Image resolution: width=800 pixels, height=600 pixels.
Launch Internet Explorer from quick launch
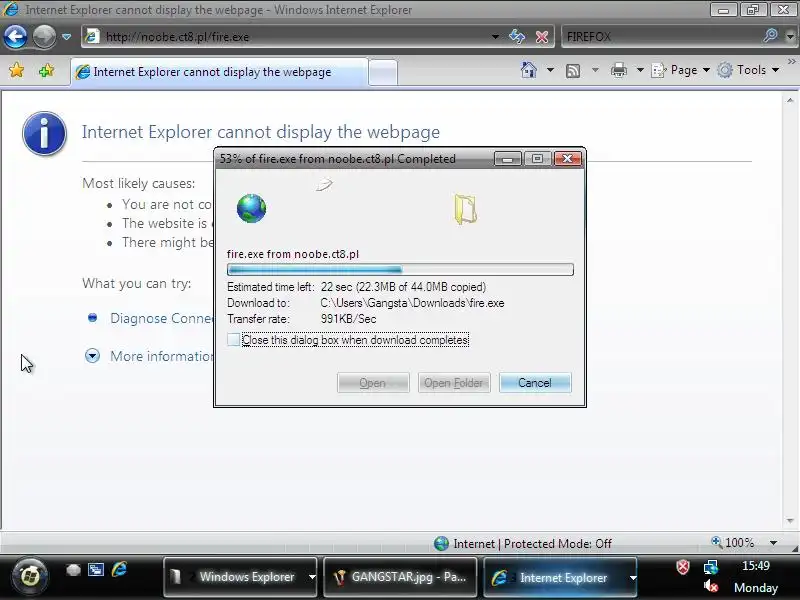(x=119, y=569)
